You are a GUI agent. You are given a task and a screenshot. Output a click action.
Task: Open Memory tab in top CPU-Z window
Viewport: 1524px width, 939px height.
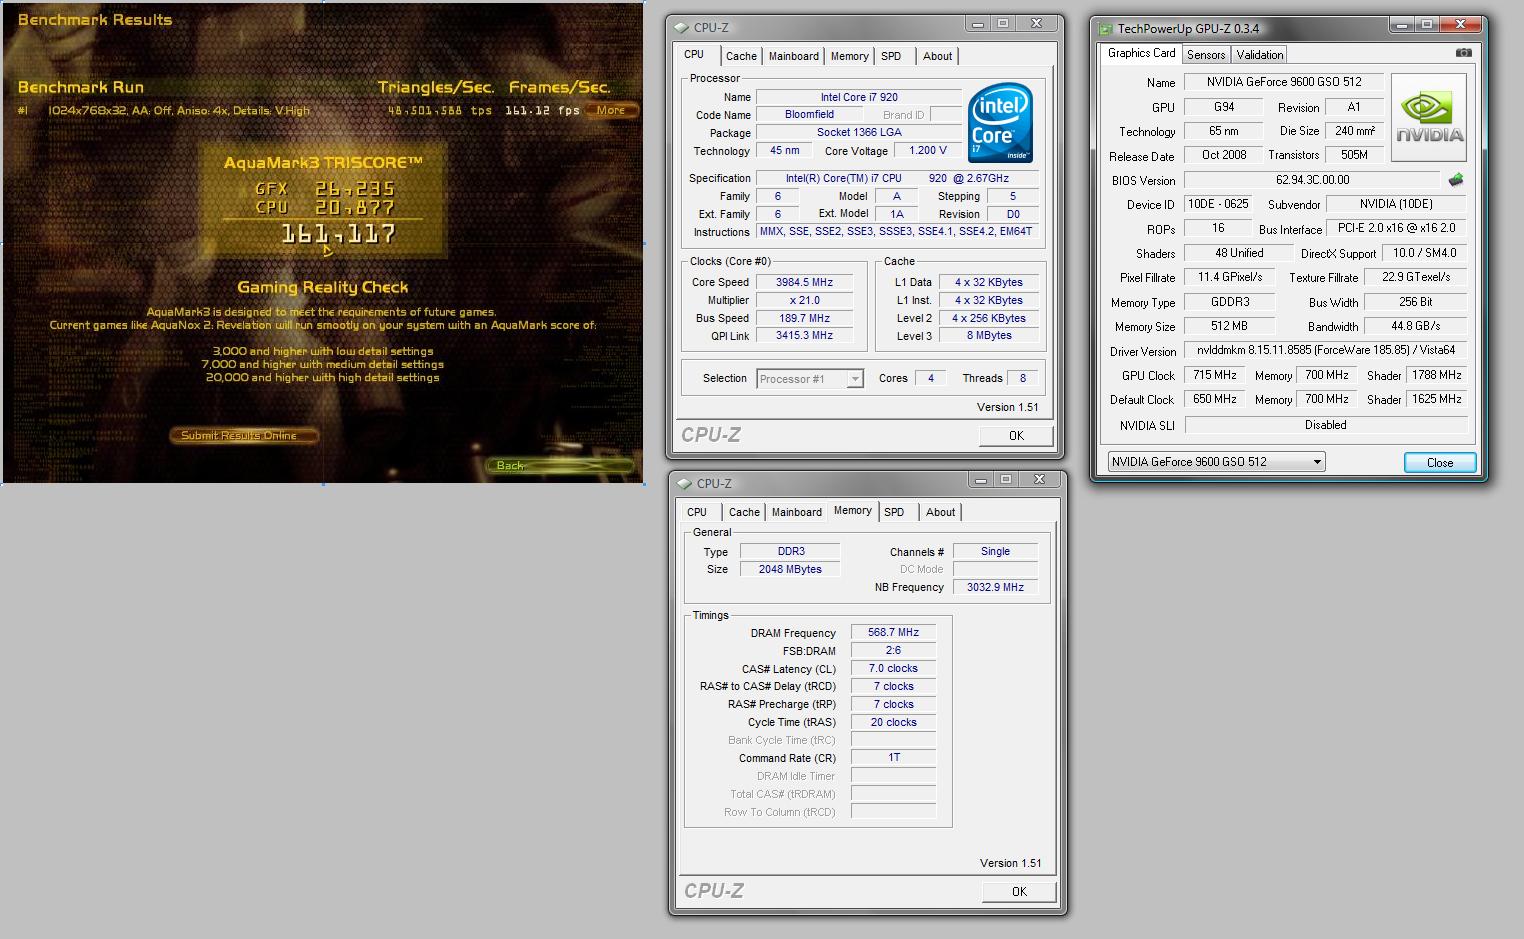[849, 56]
